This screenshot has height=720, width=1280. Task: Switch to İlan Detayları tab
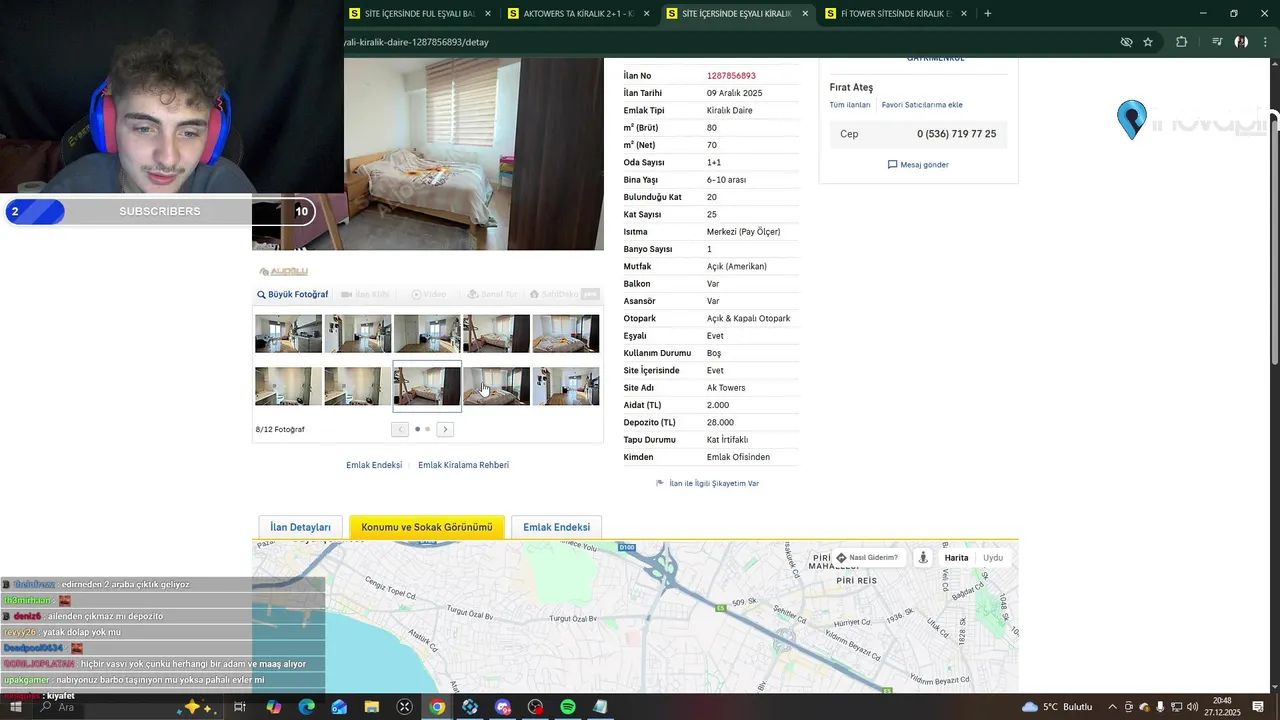pos(300,527)
